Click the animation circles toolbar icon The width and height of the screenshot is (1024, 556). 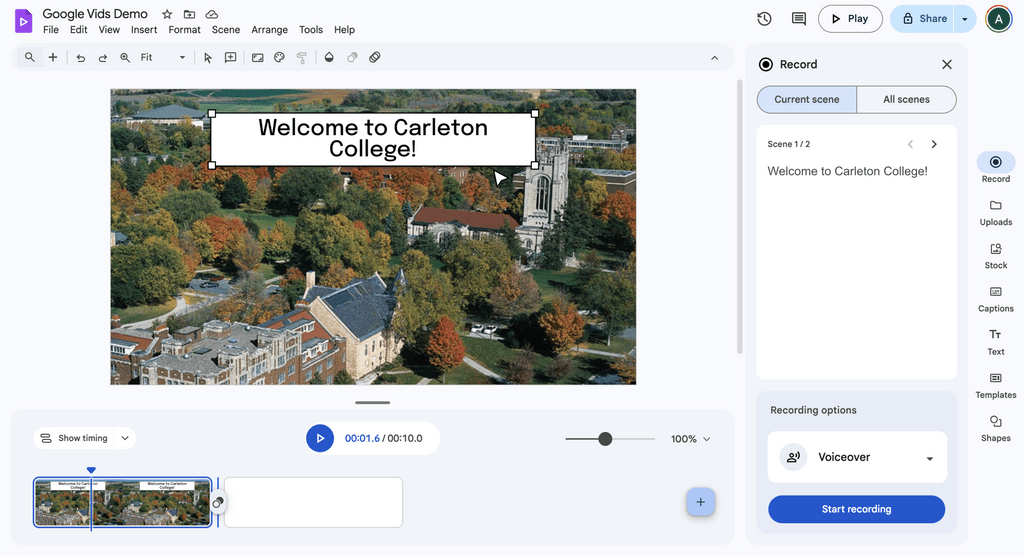click(352, 57)
